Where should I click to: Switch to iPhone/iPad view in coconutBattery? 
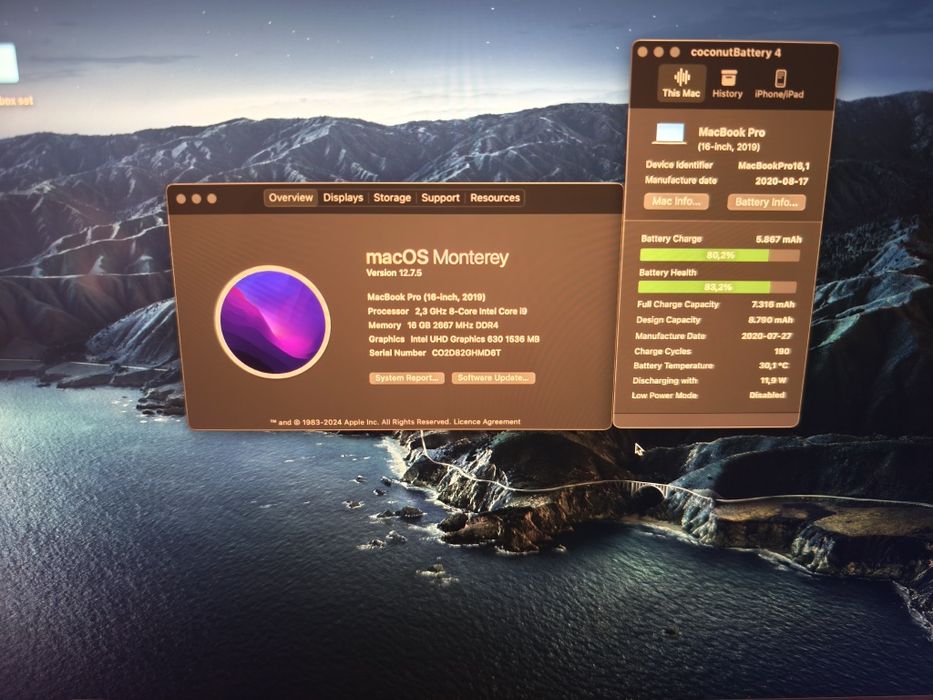coord(779,85)
